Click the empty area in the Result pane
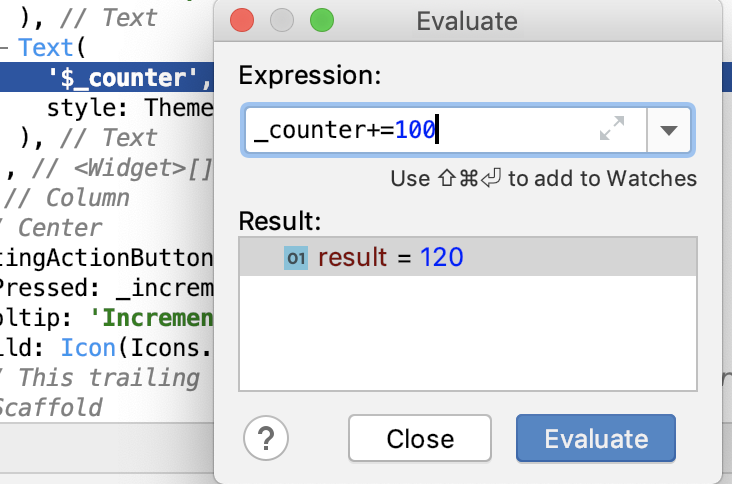 pyautogui.click(x=468, y=330)
